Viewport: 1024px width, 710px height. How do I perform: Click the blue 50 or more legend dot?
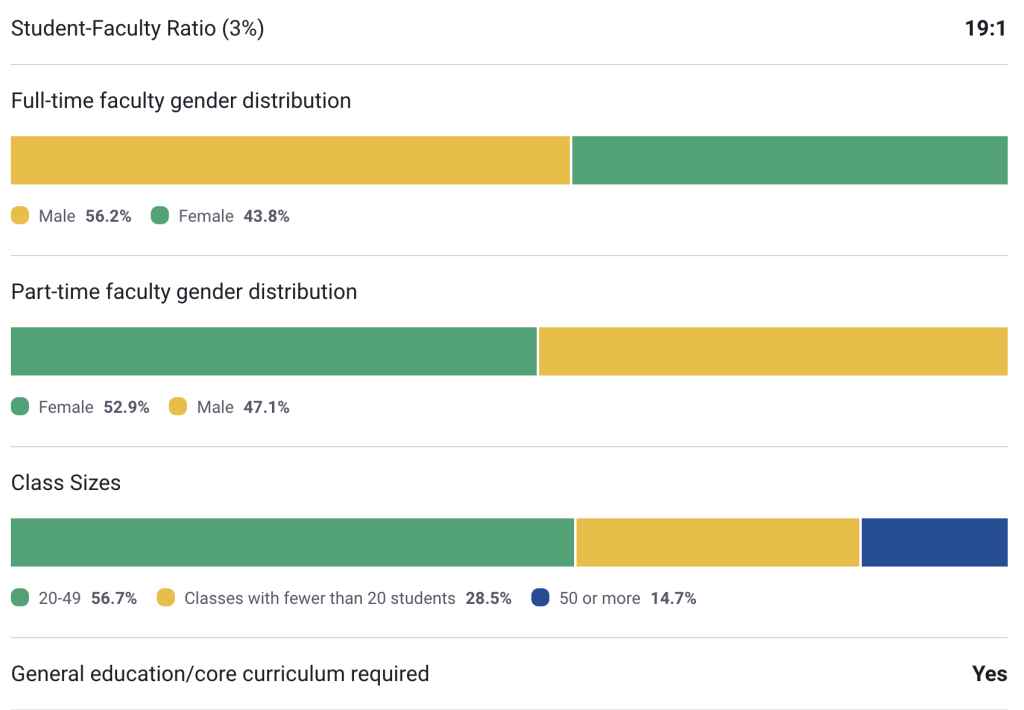(540, 598)
